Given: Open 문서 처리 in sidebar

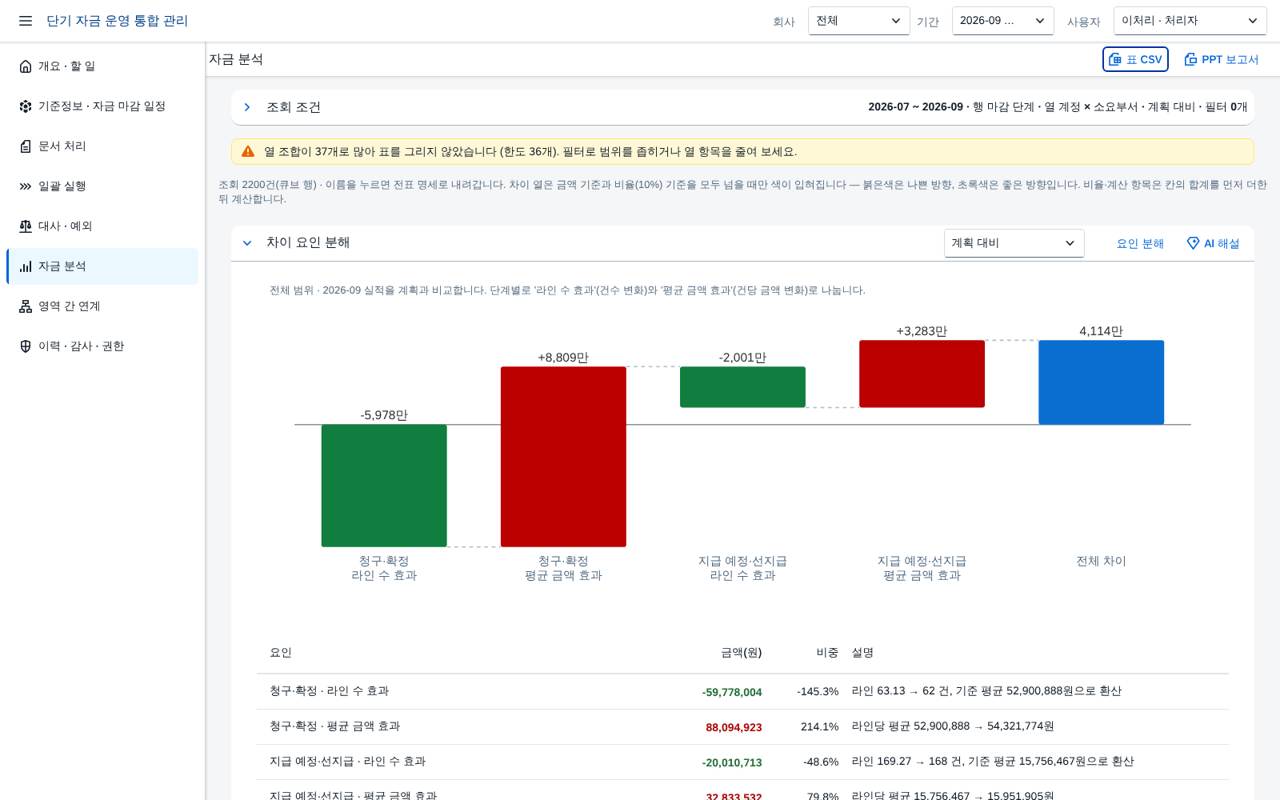Looking at the screenshot, I should [102, 146].
